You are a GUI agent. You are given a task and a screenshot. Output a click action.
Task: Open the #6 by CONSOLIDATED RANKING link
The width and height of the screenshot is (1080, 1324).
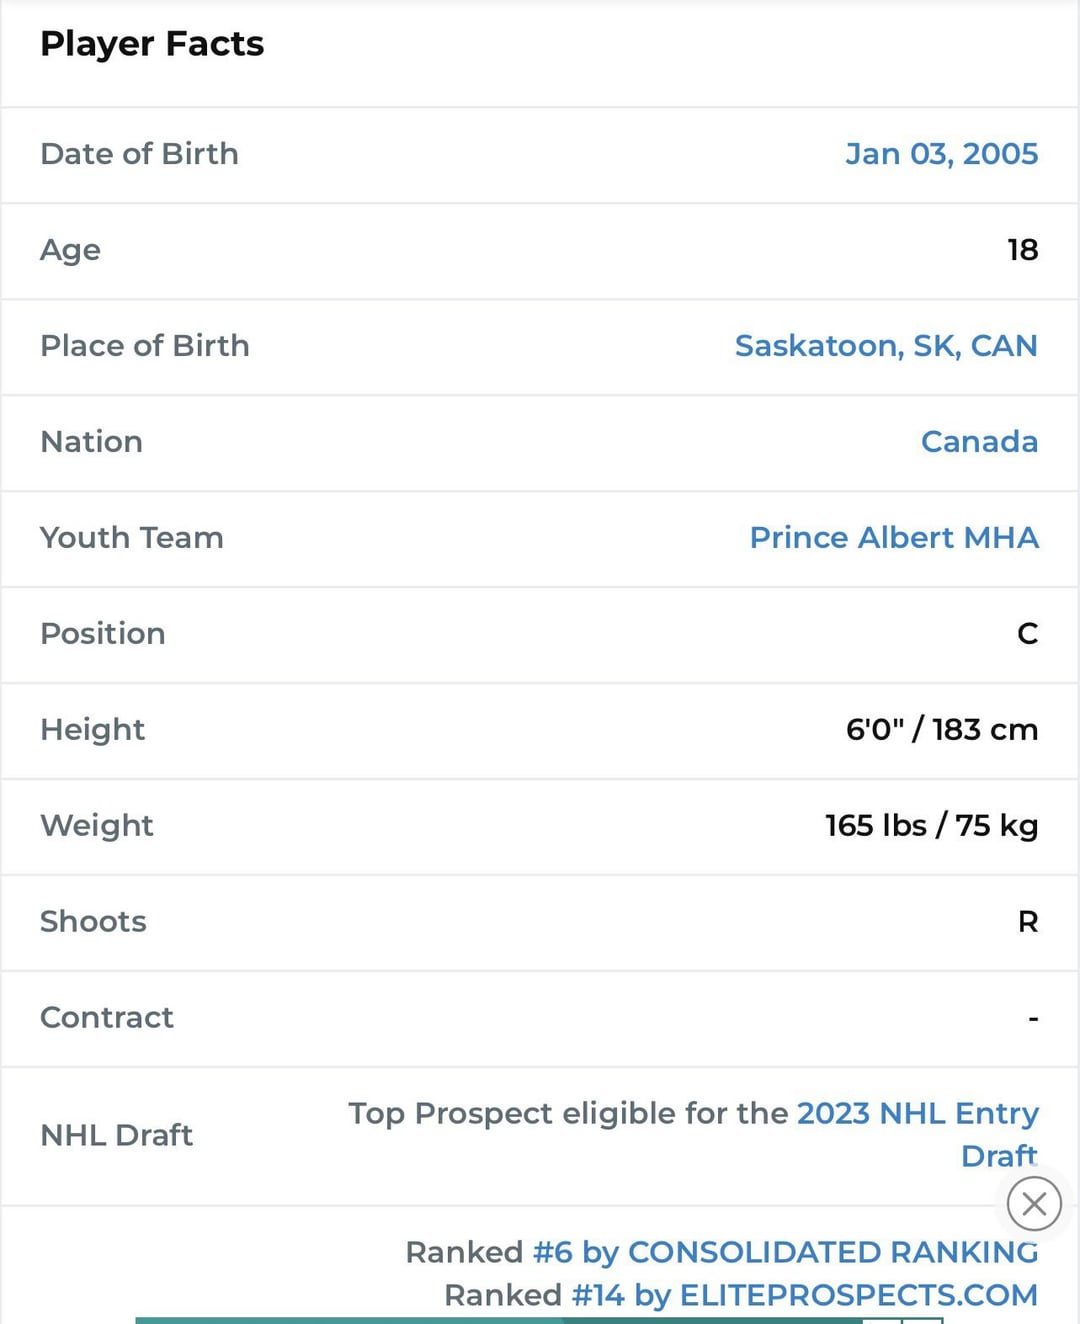[784, 1252]
